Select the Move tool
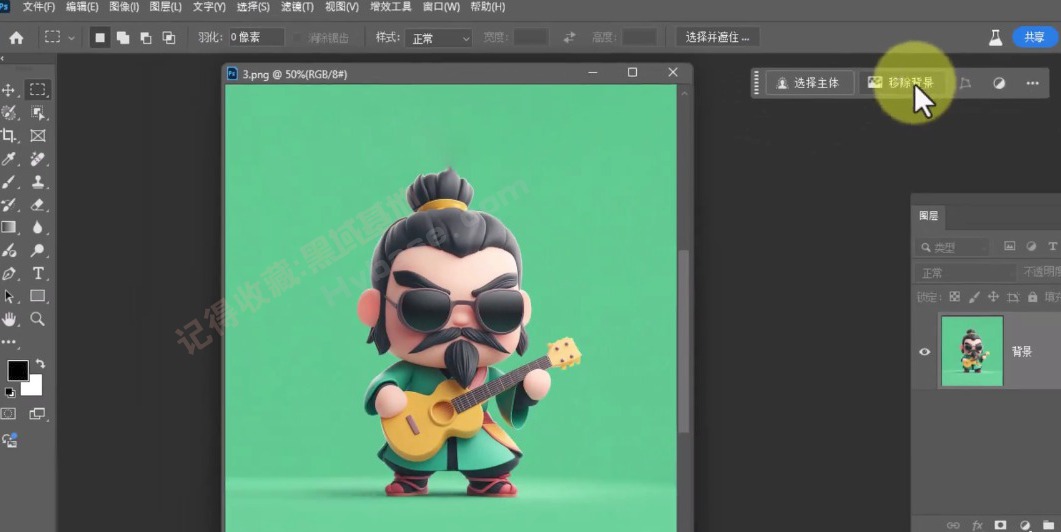The height and width of the screenshot is (532, 1061). pos(9,90)
